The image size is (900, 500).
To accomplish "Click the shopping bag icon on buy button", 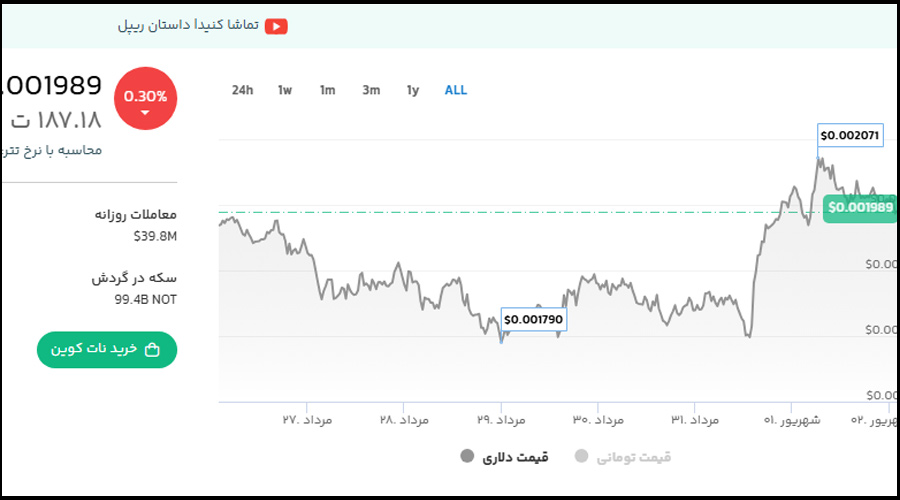I will point(152,350).
